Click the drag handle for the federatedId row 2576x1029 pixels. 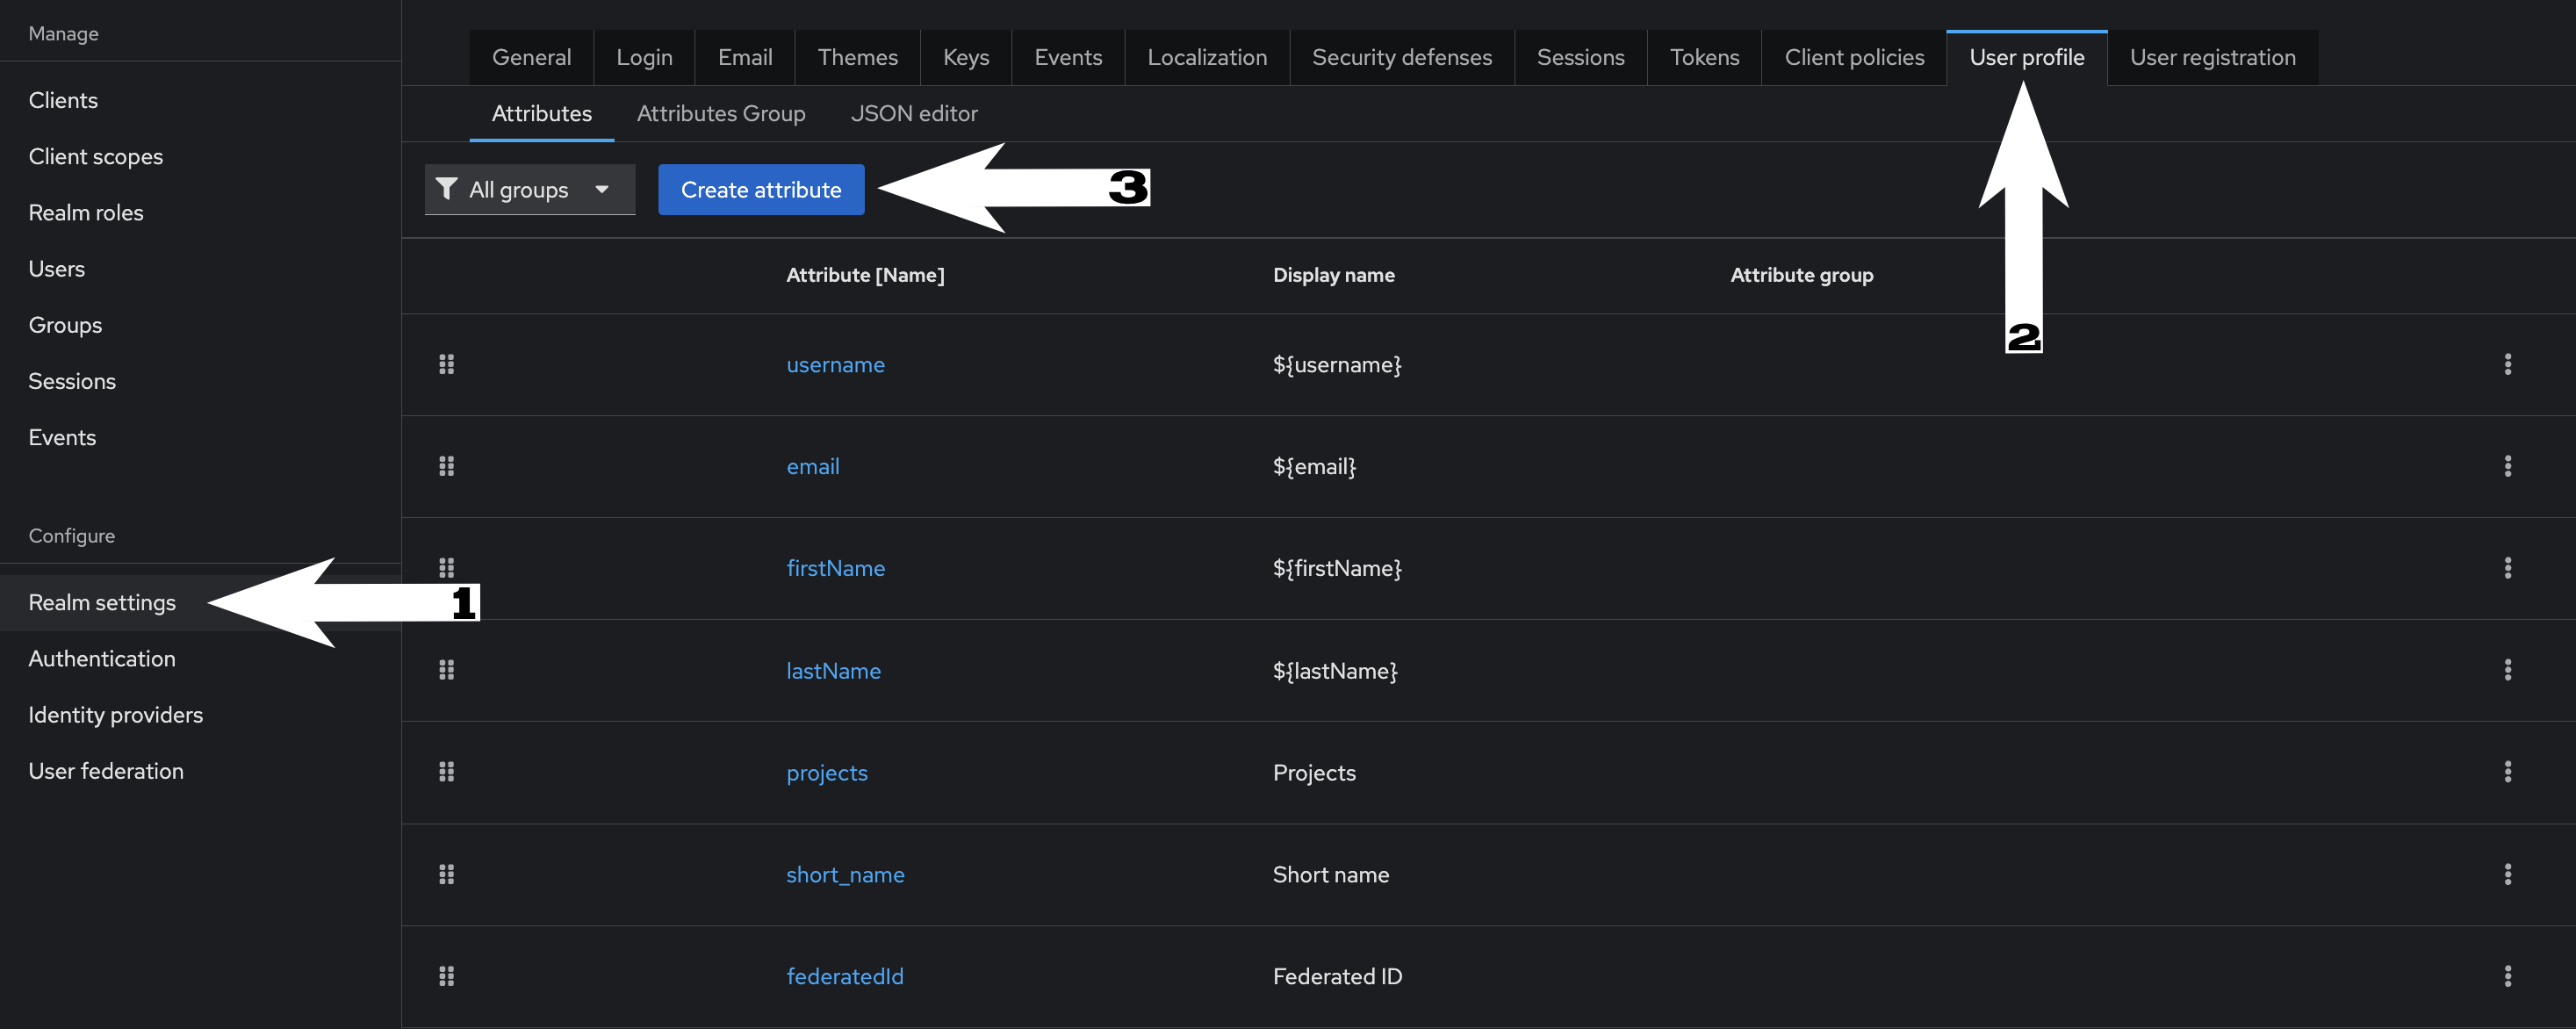click(446, 976)
